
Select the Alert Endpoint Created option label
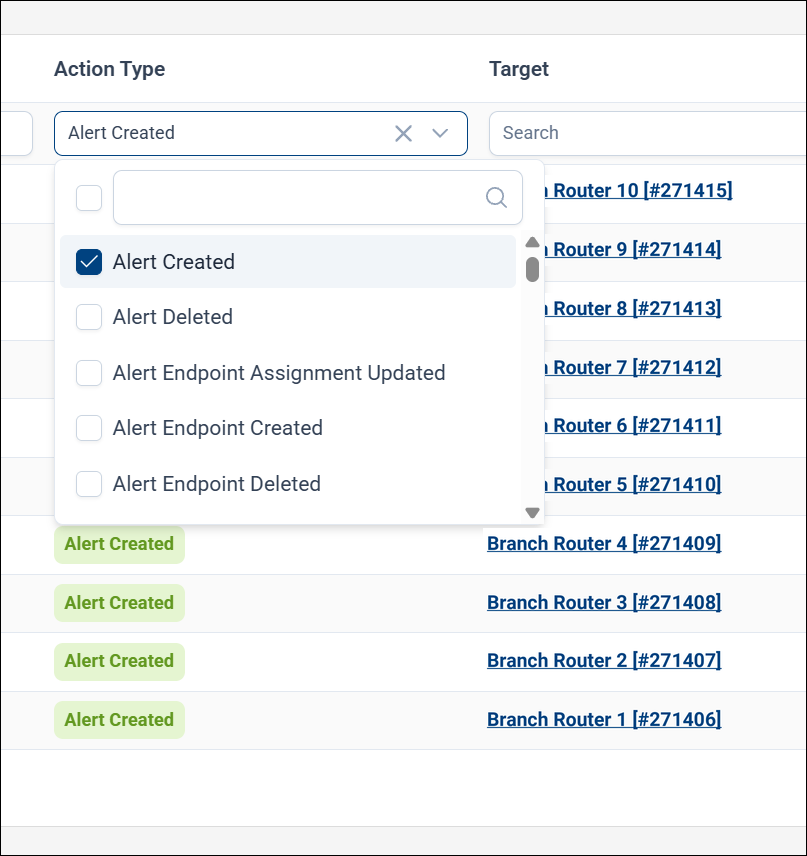pos(217,428)
